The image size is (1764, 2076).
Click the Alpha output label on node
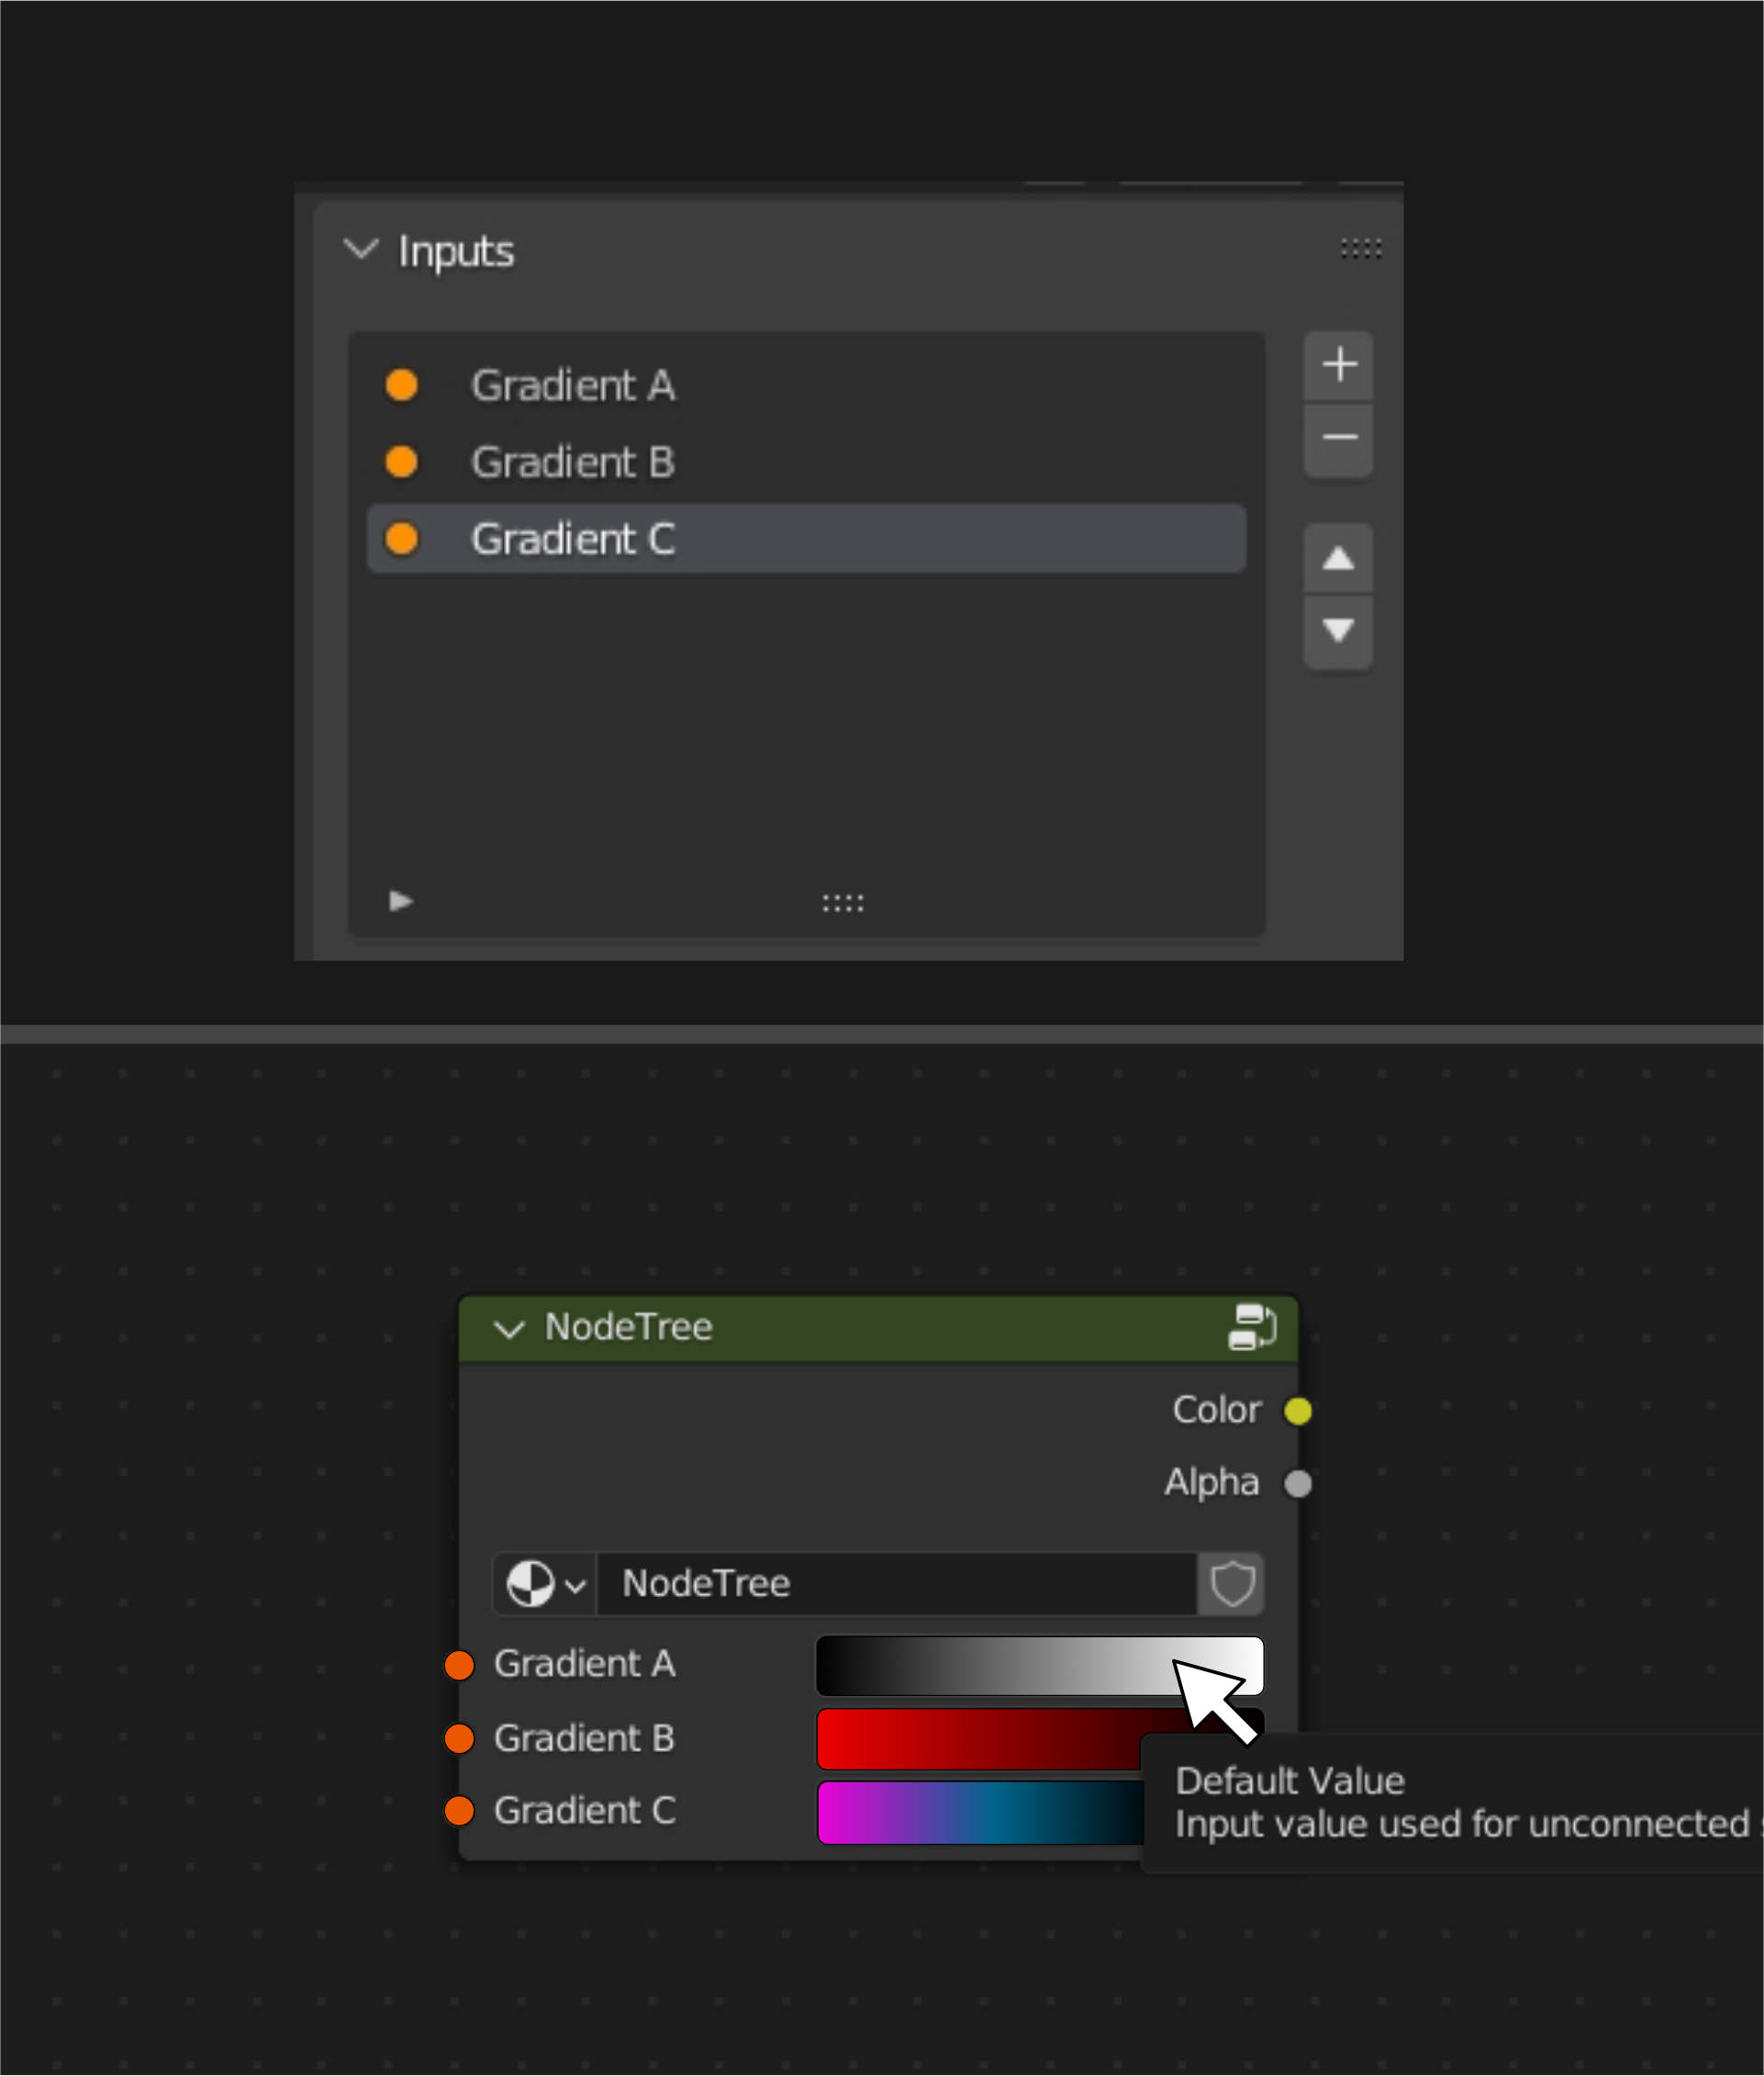pos(1211,1482)
